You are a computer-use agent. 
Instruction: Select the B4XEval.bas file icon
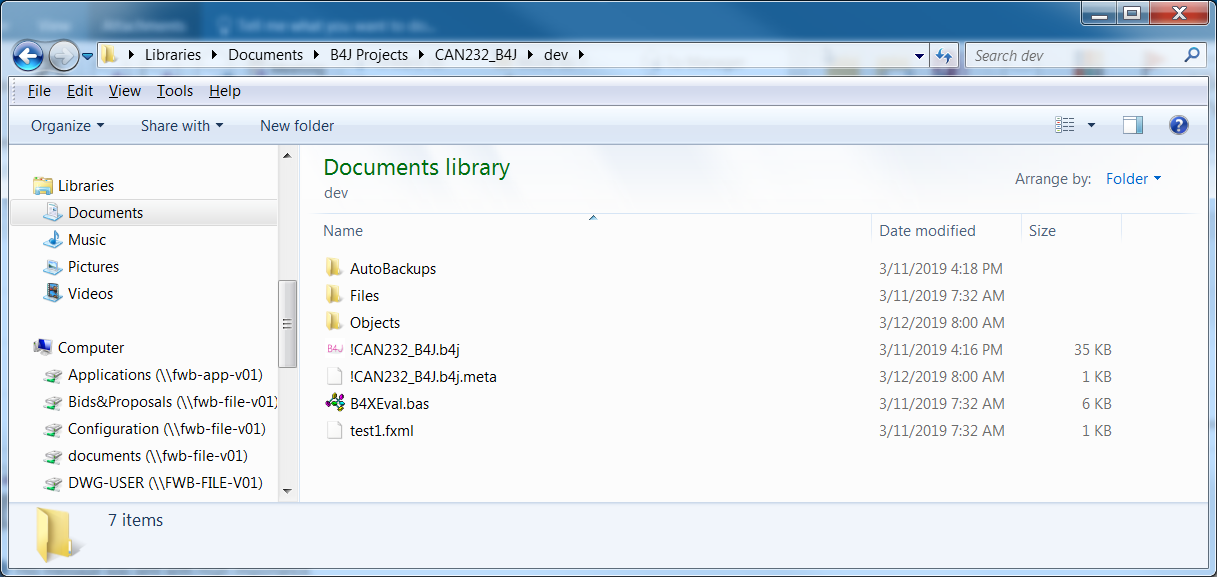(334, 403)
